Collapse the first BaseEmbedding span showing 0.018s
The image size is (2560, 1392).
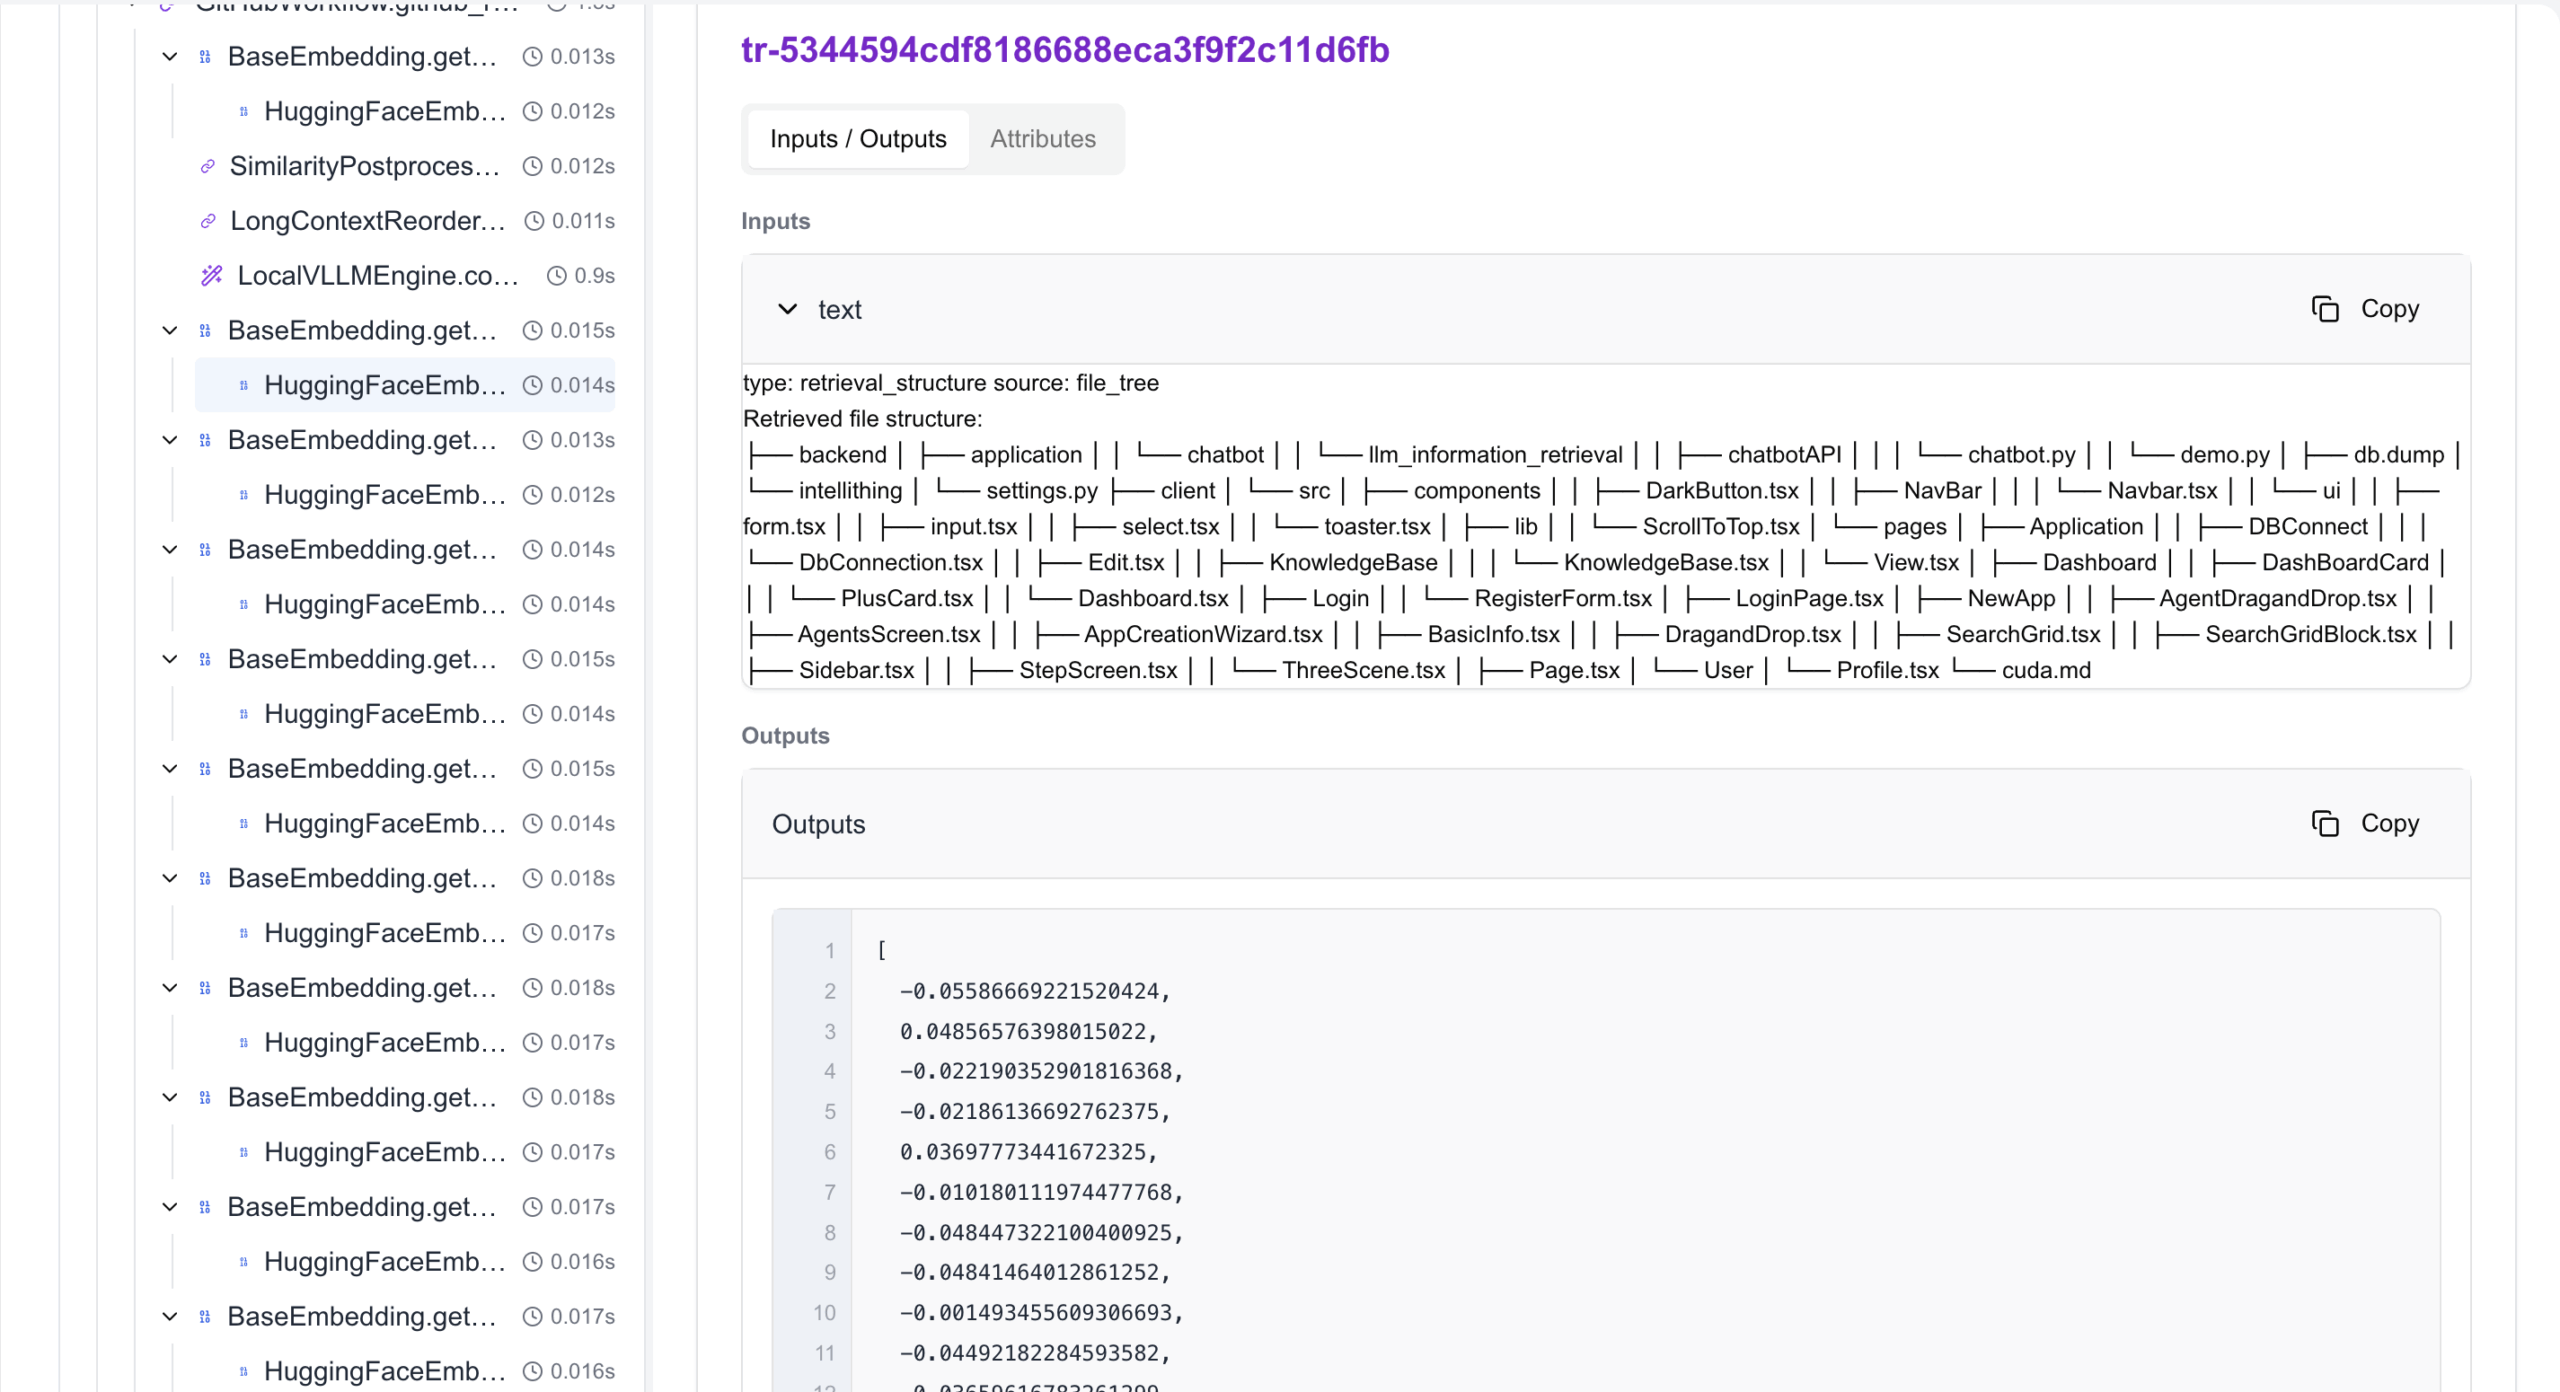coord(170,878)
